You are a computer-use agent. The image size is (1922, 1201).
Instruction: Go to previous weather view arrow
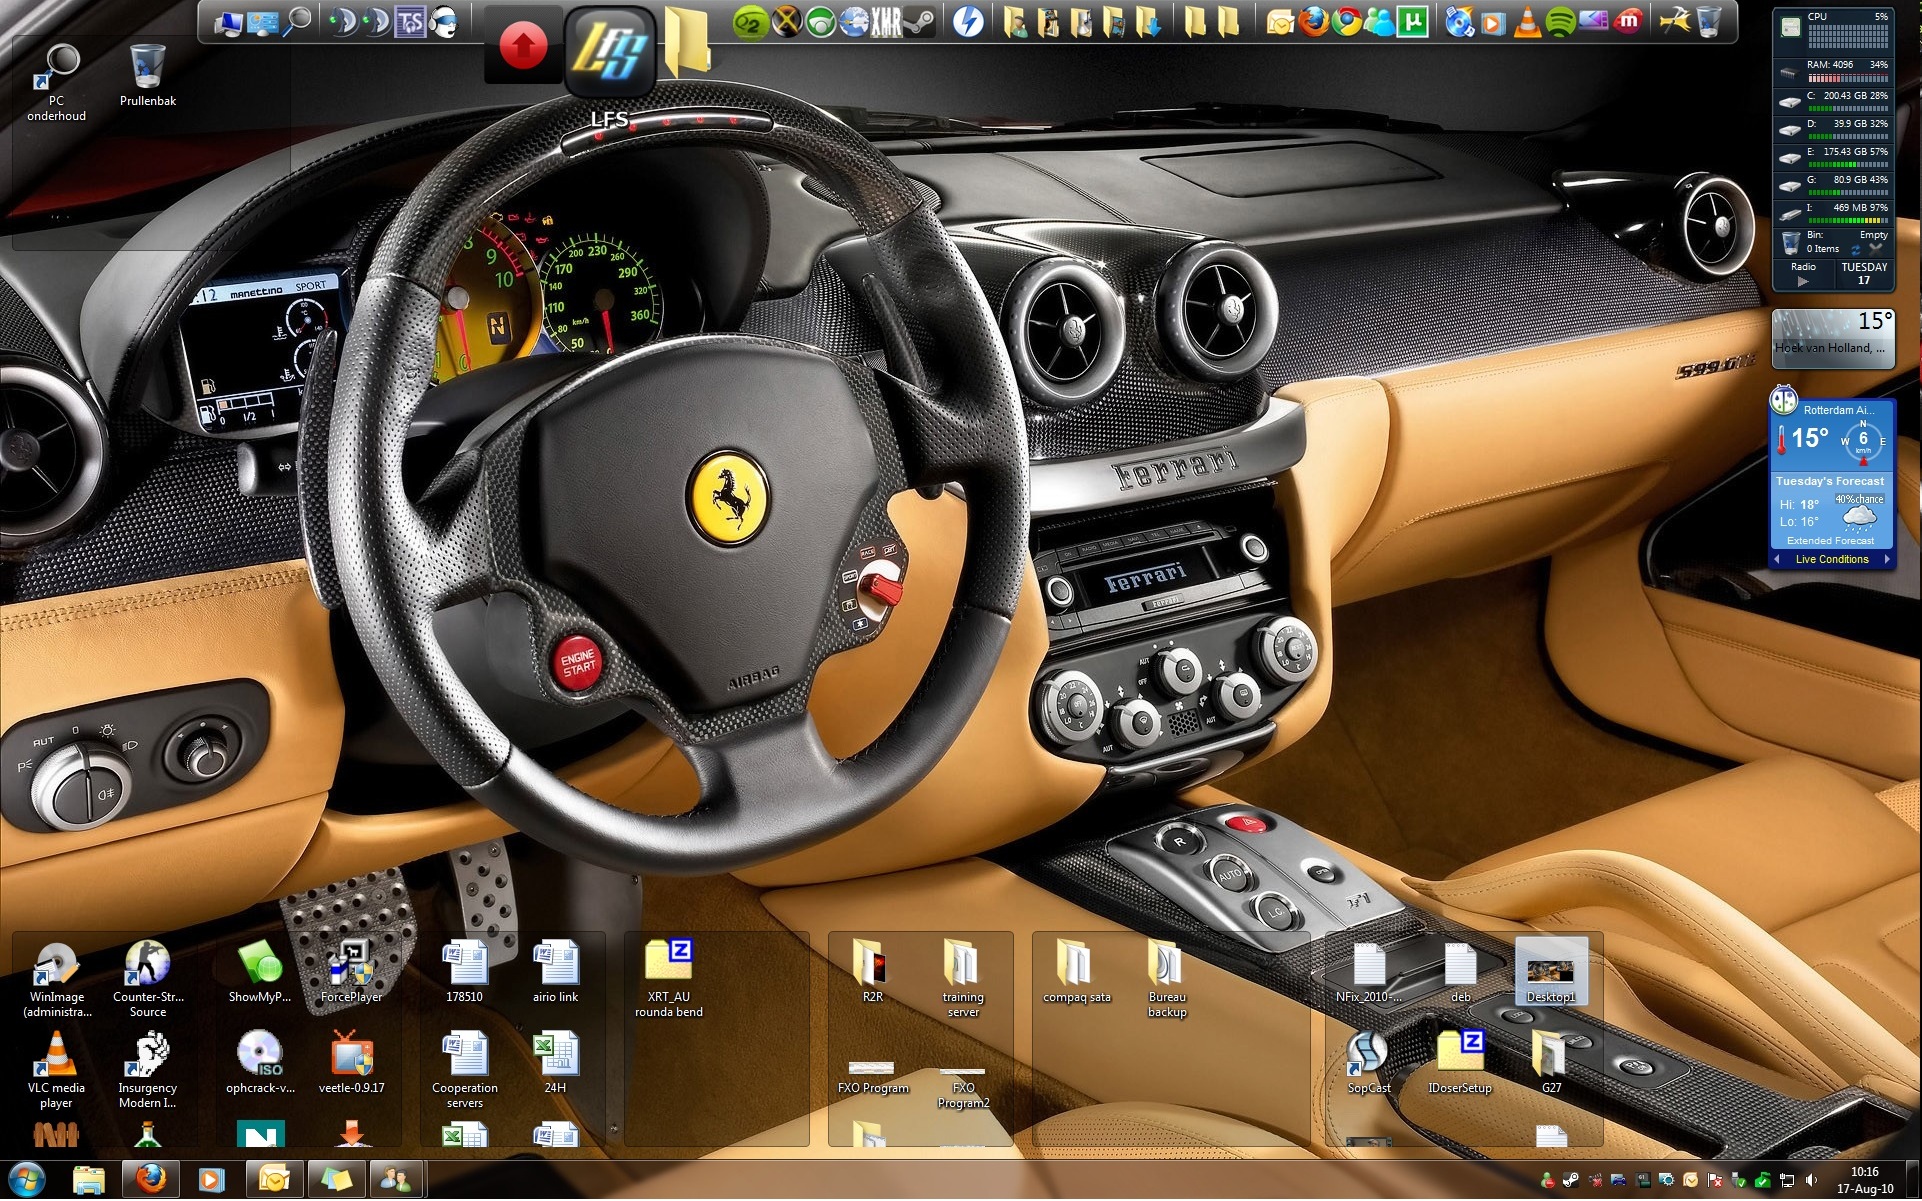[x=1777, y=559]
